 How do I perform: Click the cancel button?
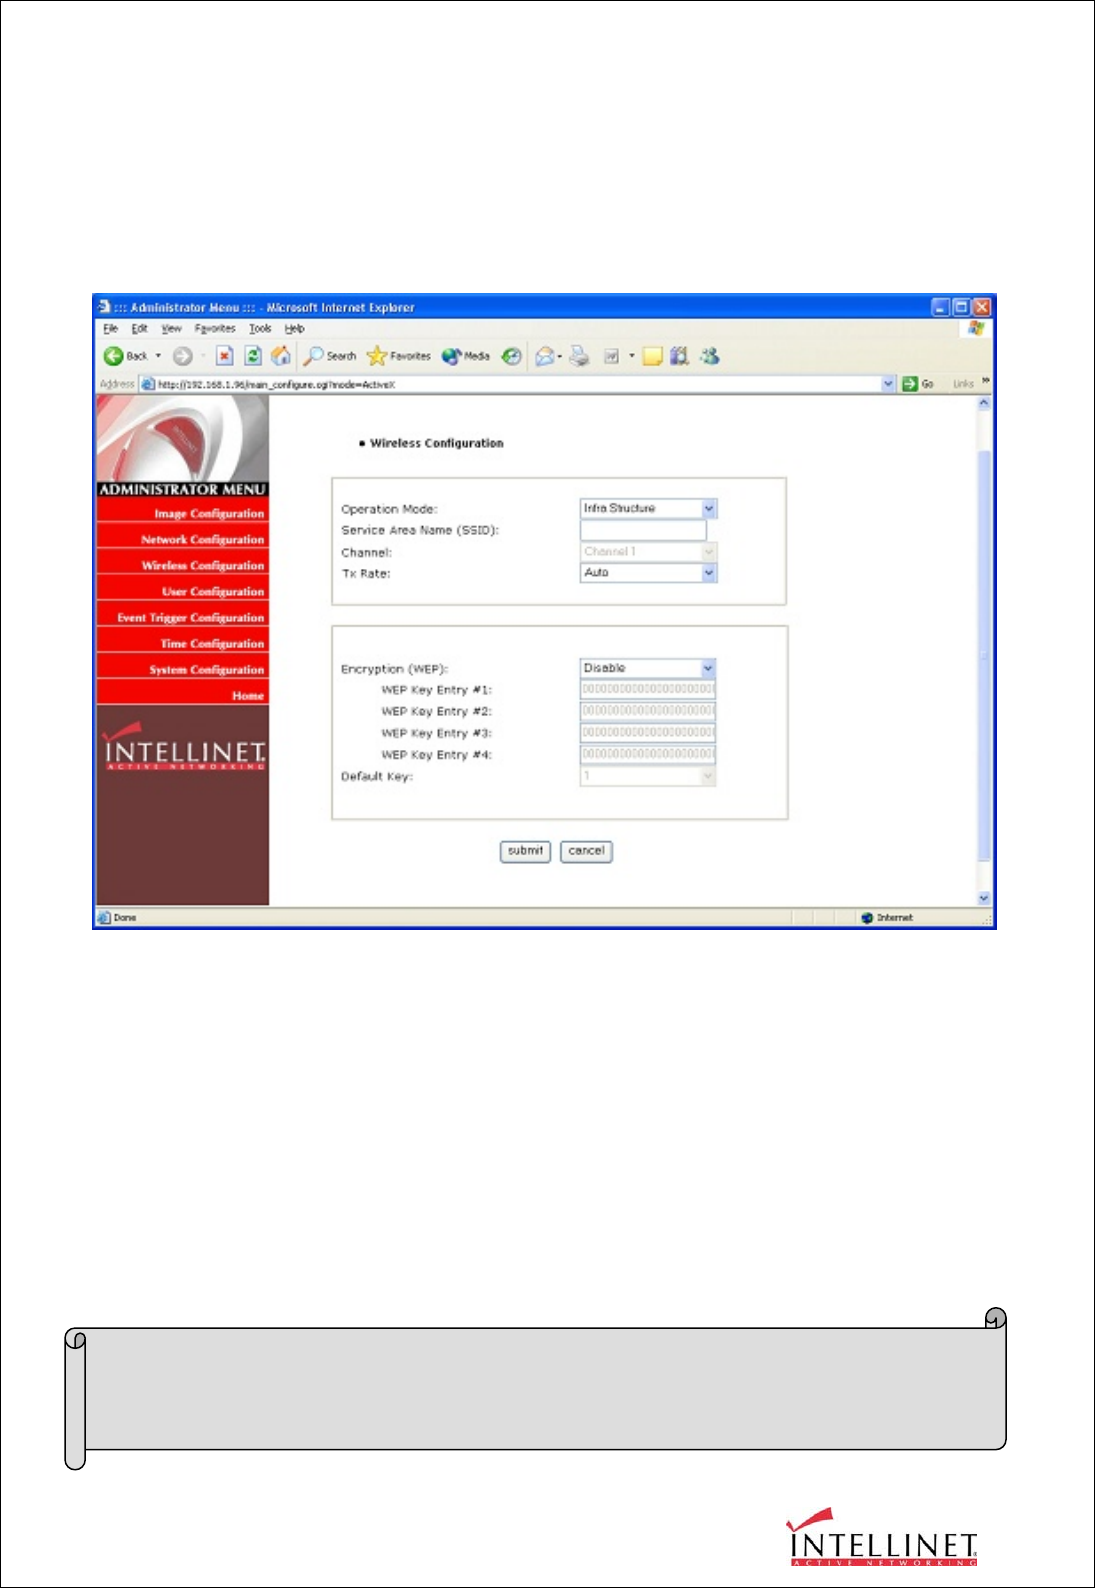tap(586, 851)
